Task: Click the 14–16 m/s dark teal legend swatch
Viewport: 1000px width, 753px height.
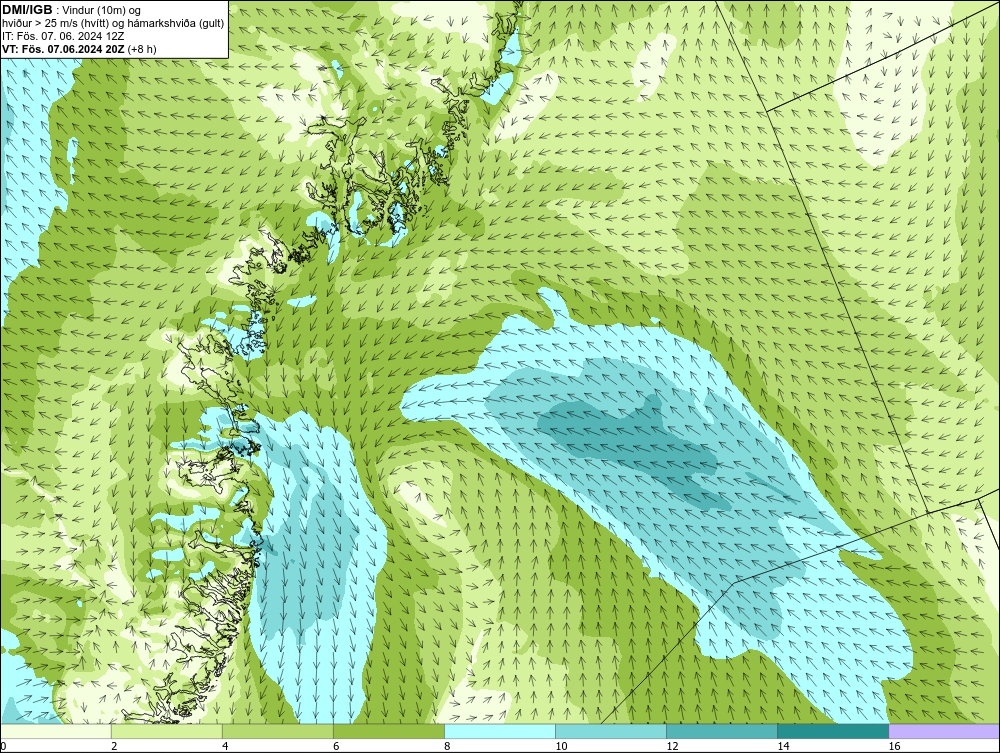Action: click(833, 731)
